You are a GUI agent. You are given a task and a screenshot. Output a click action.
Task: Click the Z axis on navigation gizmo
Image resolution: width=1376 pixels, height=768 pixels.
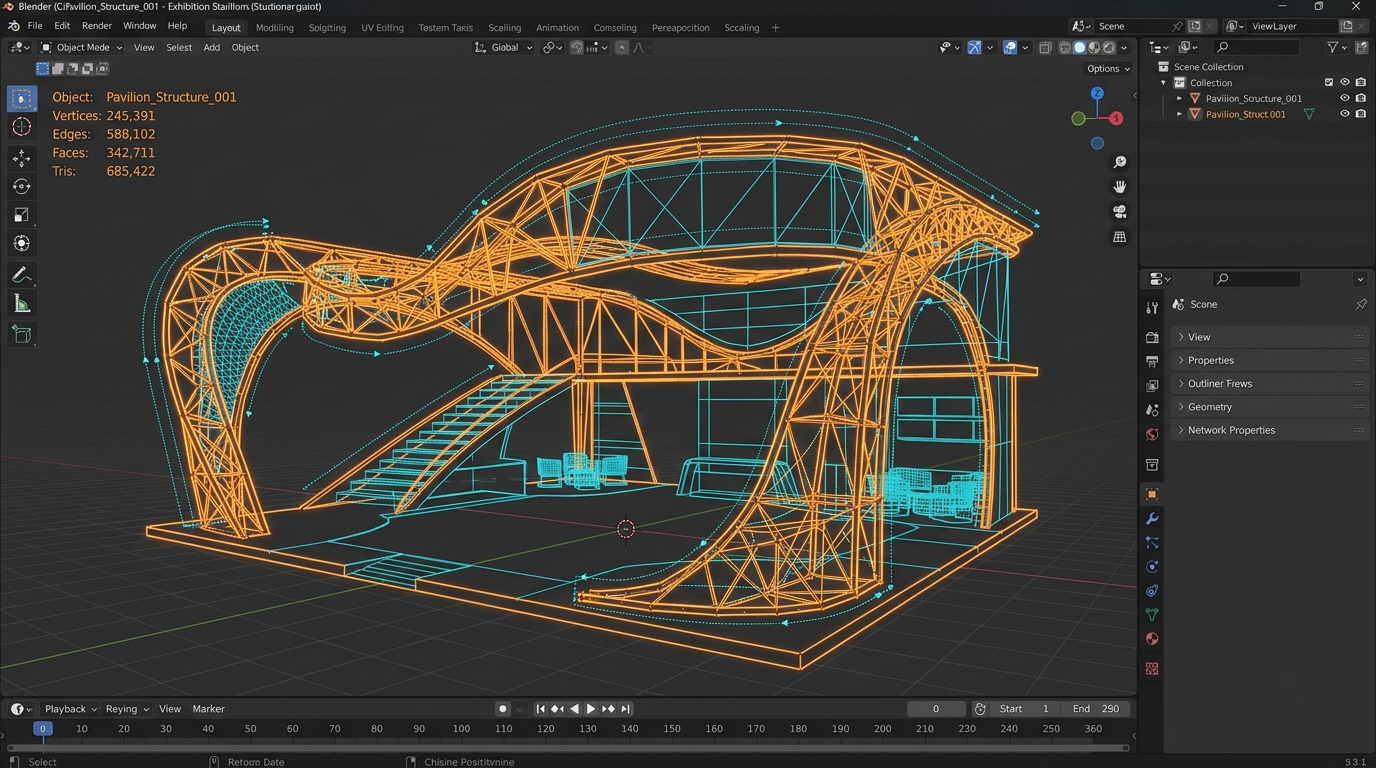(x=1097, y=93)
